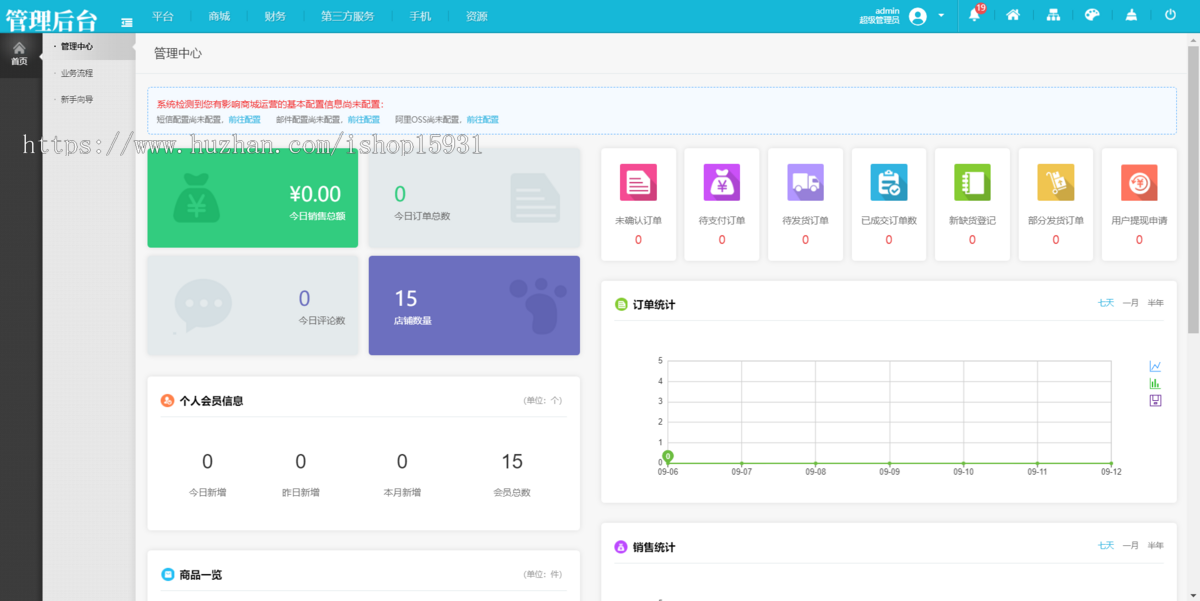Image resolution: width=1200 pixels, height=601 pixels.
Task: Open the theme palette icon
Action: [x=1092, y=15]
